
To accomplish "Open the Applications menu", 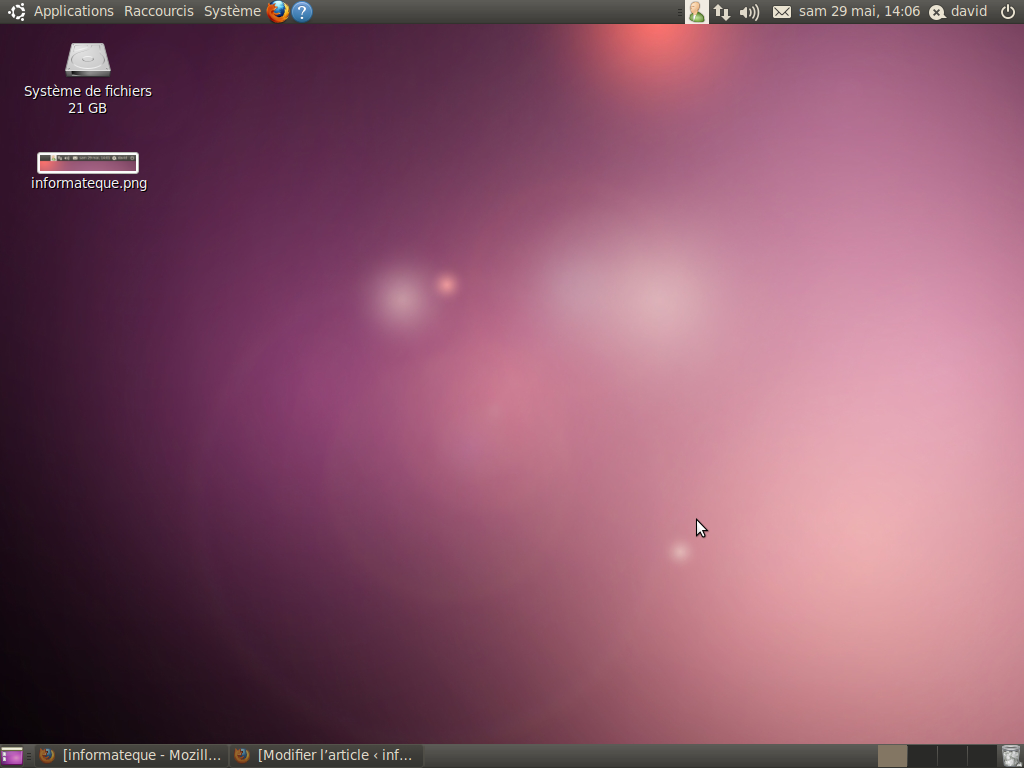I will pos(73,11).
